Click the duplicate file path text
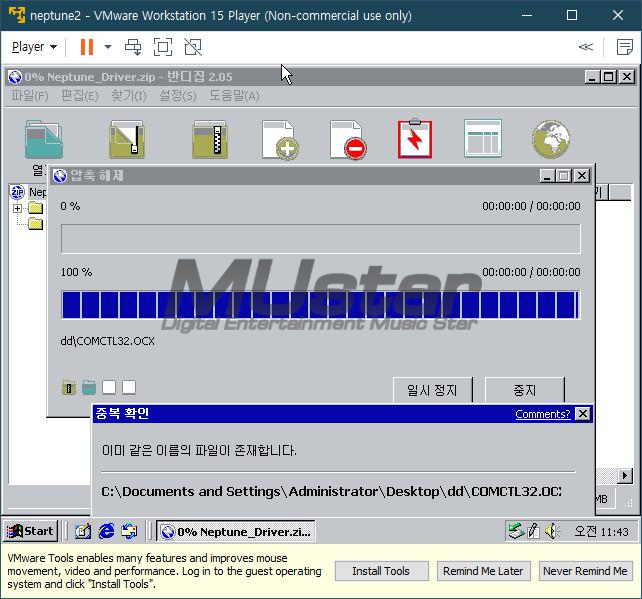 tap(331, 491)
